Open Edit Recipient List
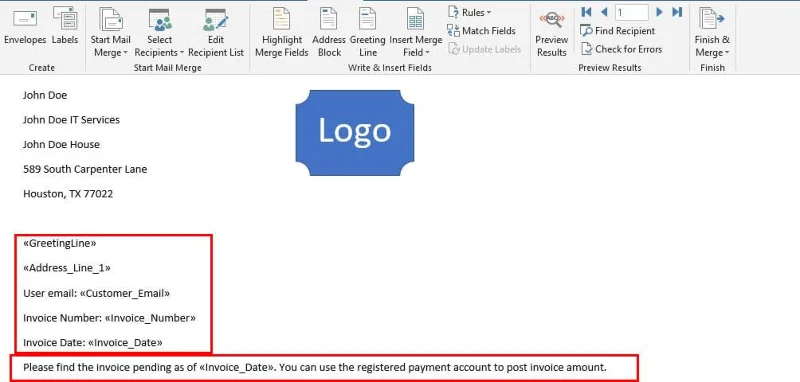Image resolution: width=800 pixels, height=382 pixels. click(216, 32)
